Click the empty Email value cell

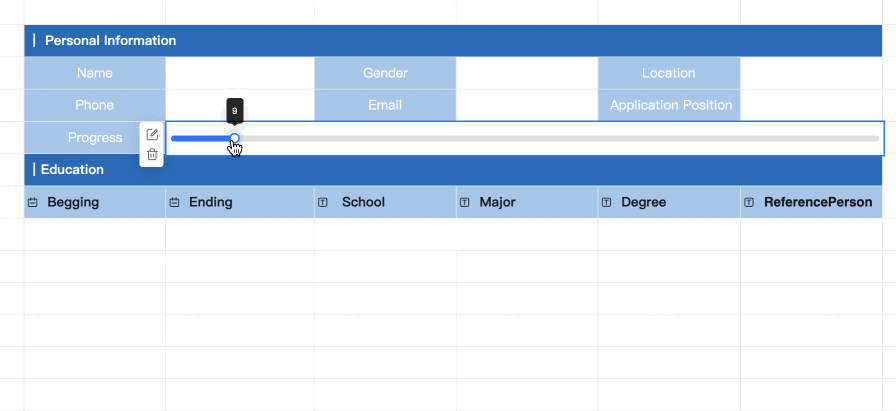[x=526, y=105]
